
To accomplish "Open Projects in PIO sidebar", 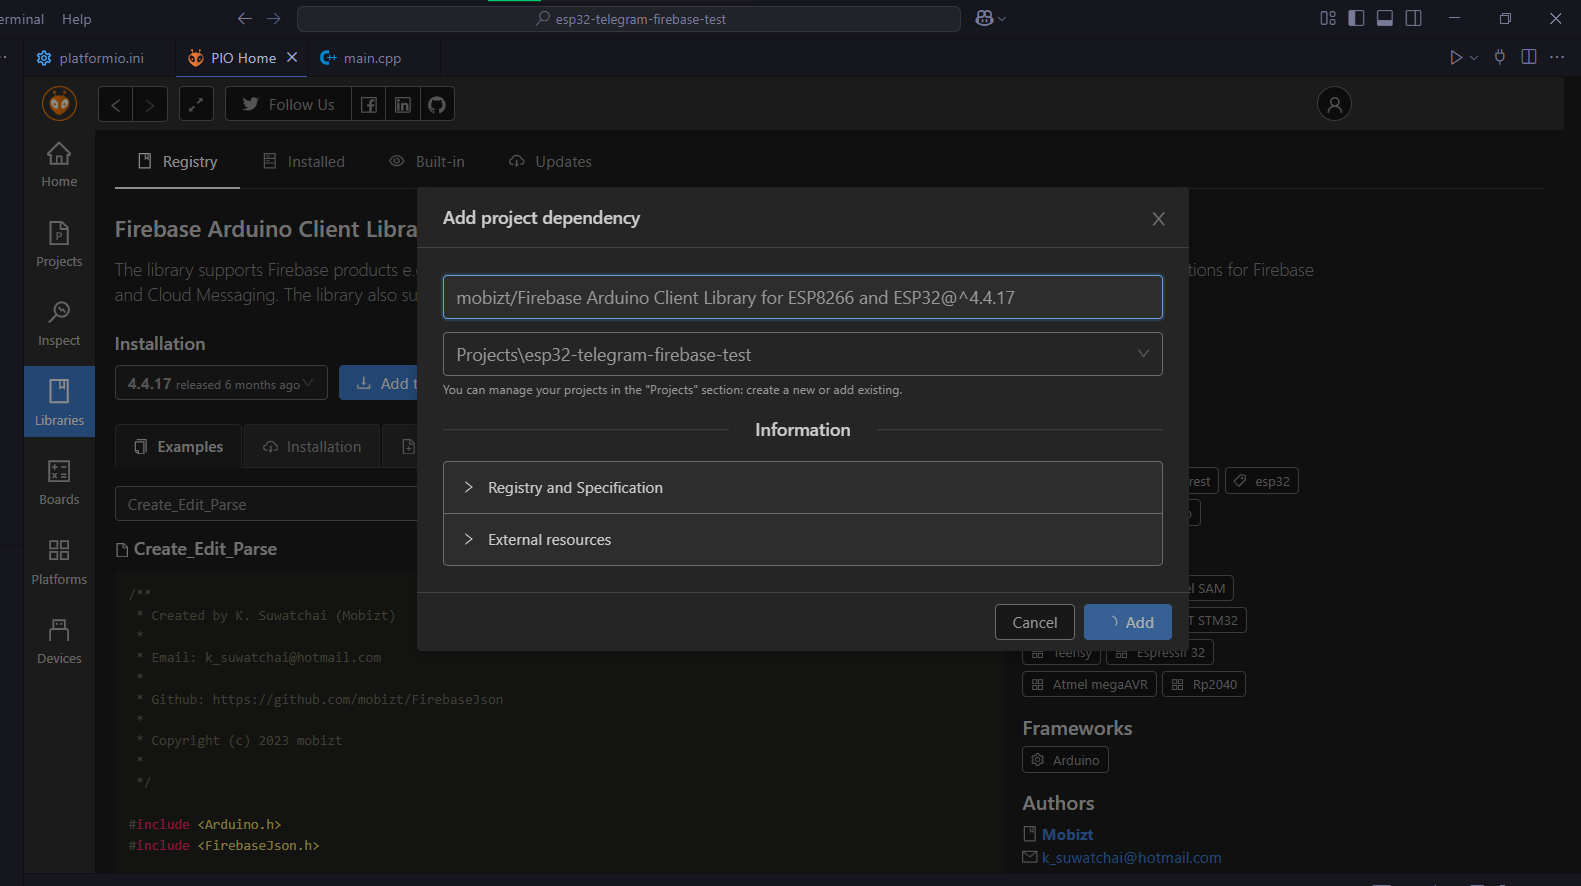I will [59, 245].
